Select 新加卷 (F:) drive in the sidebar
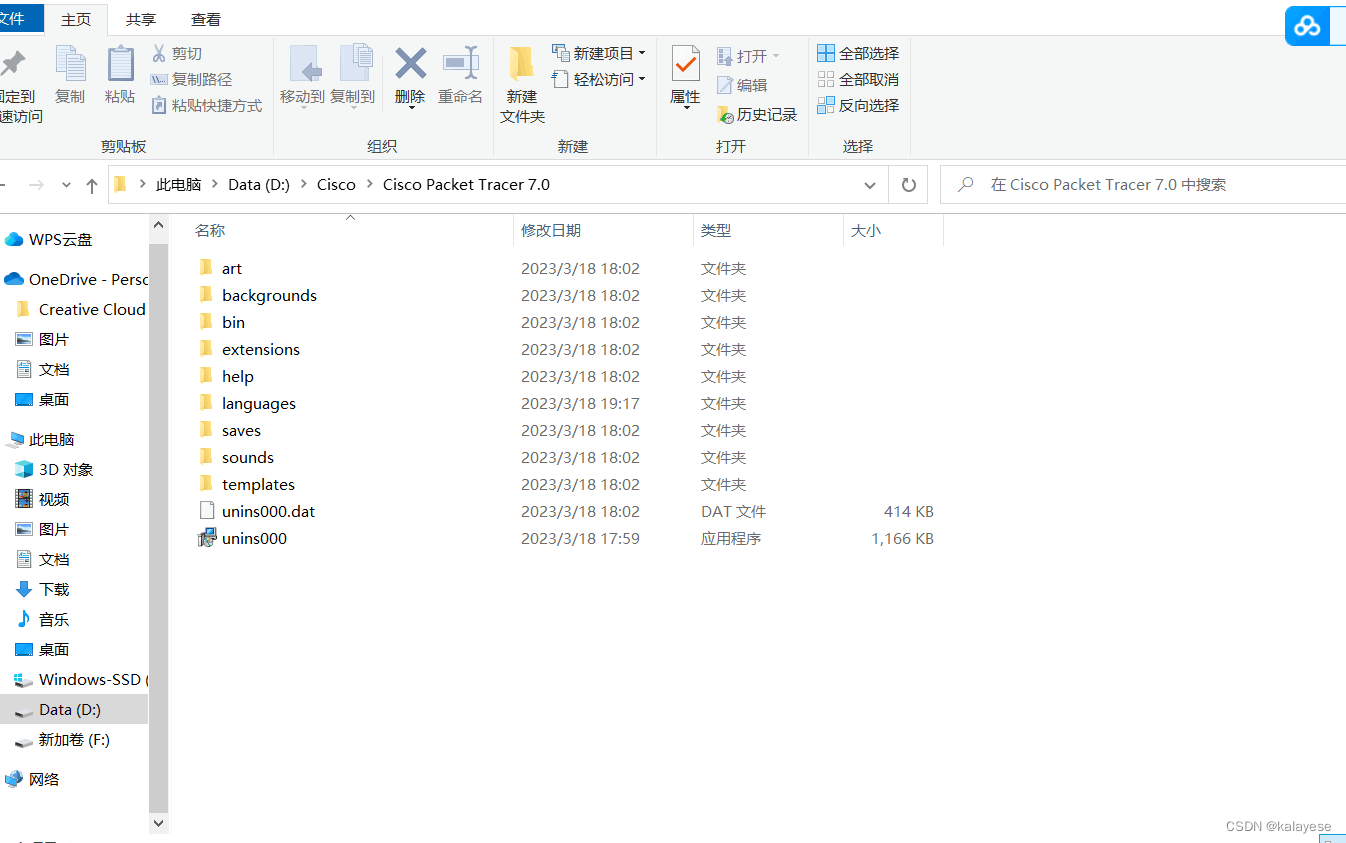The height and width of the screenshot is (843, 1346). pos(74,740)
